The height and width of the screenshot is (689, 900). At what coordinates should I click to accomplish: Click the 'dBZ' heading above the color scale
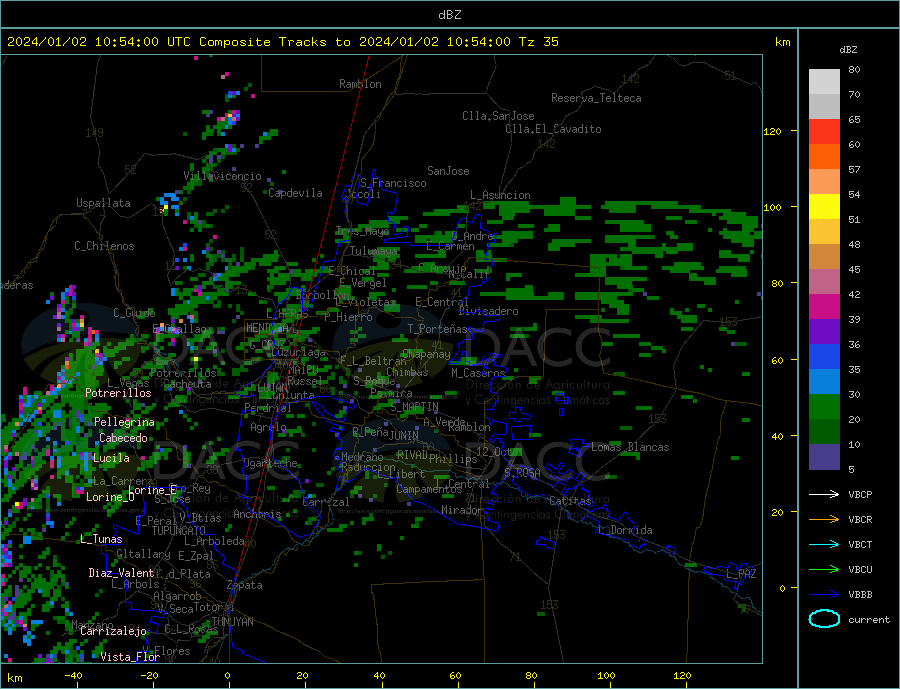click(x=848, y=50)
